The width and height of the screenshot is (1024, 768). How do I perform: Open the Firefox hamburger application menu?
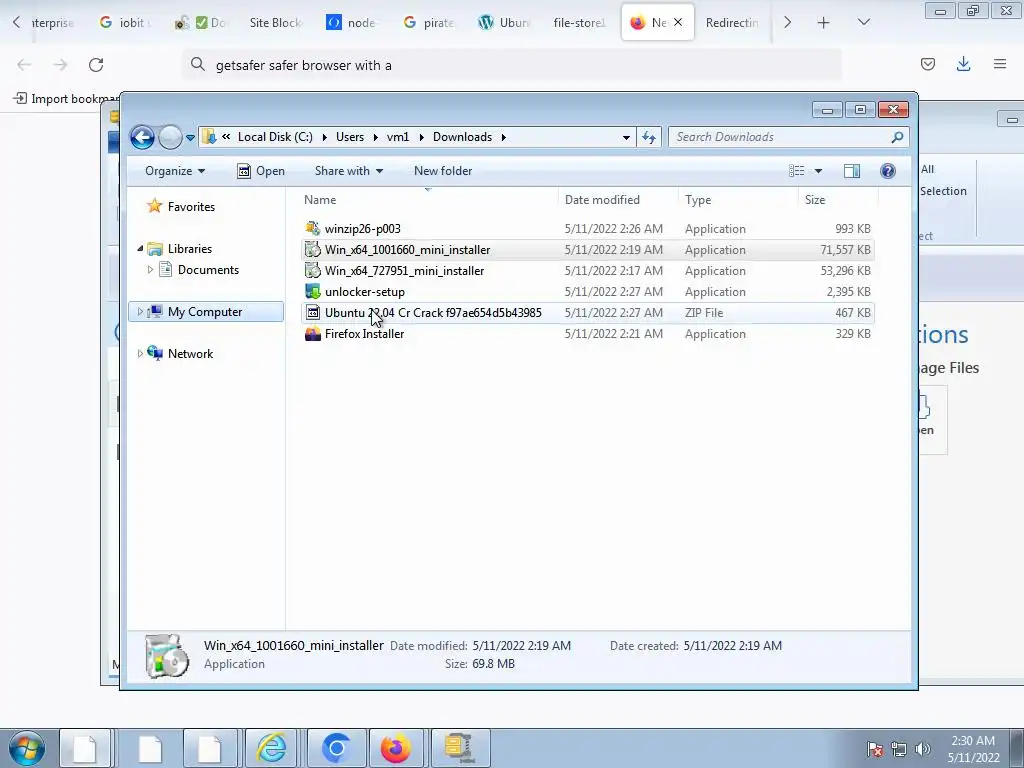[x=1000, y=64]
